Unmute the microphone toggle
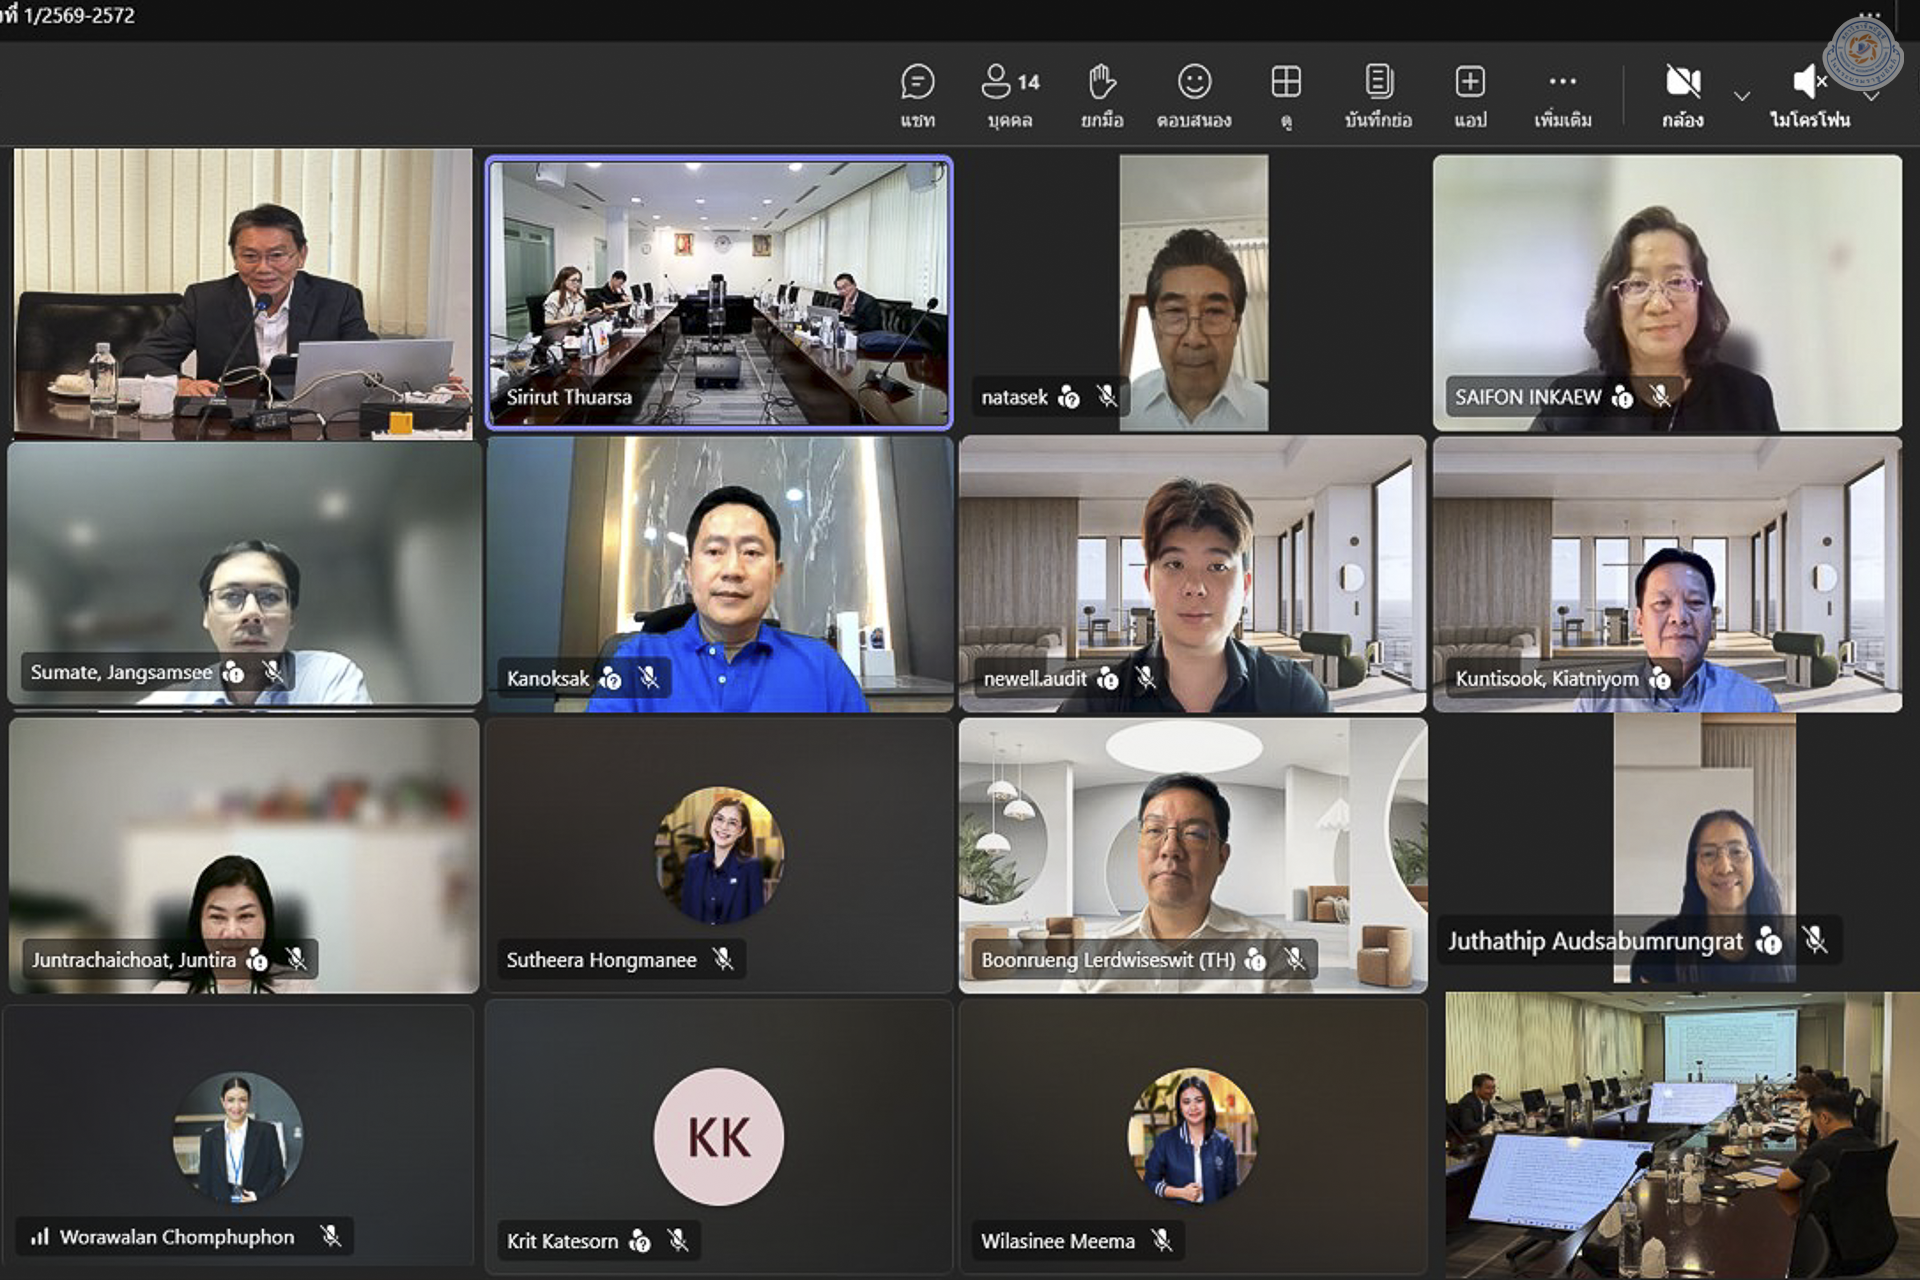This screenshot has width=1920, height=1280. pos(1810,82)
